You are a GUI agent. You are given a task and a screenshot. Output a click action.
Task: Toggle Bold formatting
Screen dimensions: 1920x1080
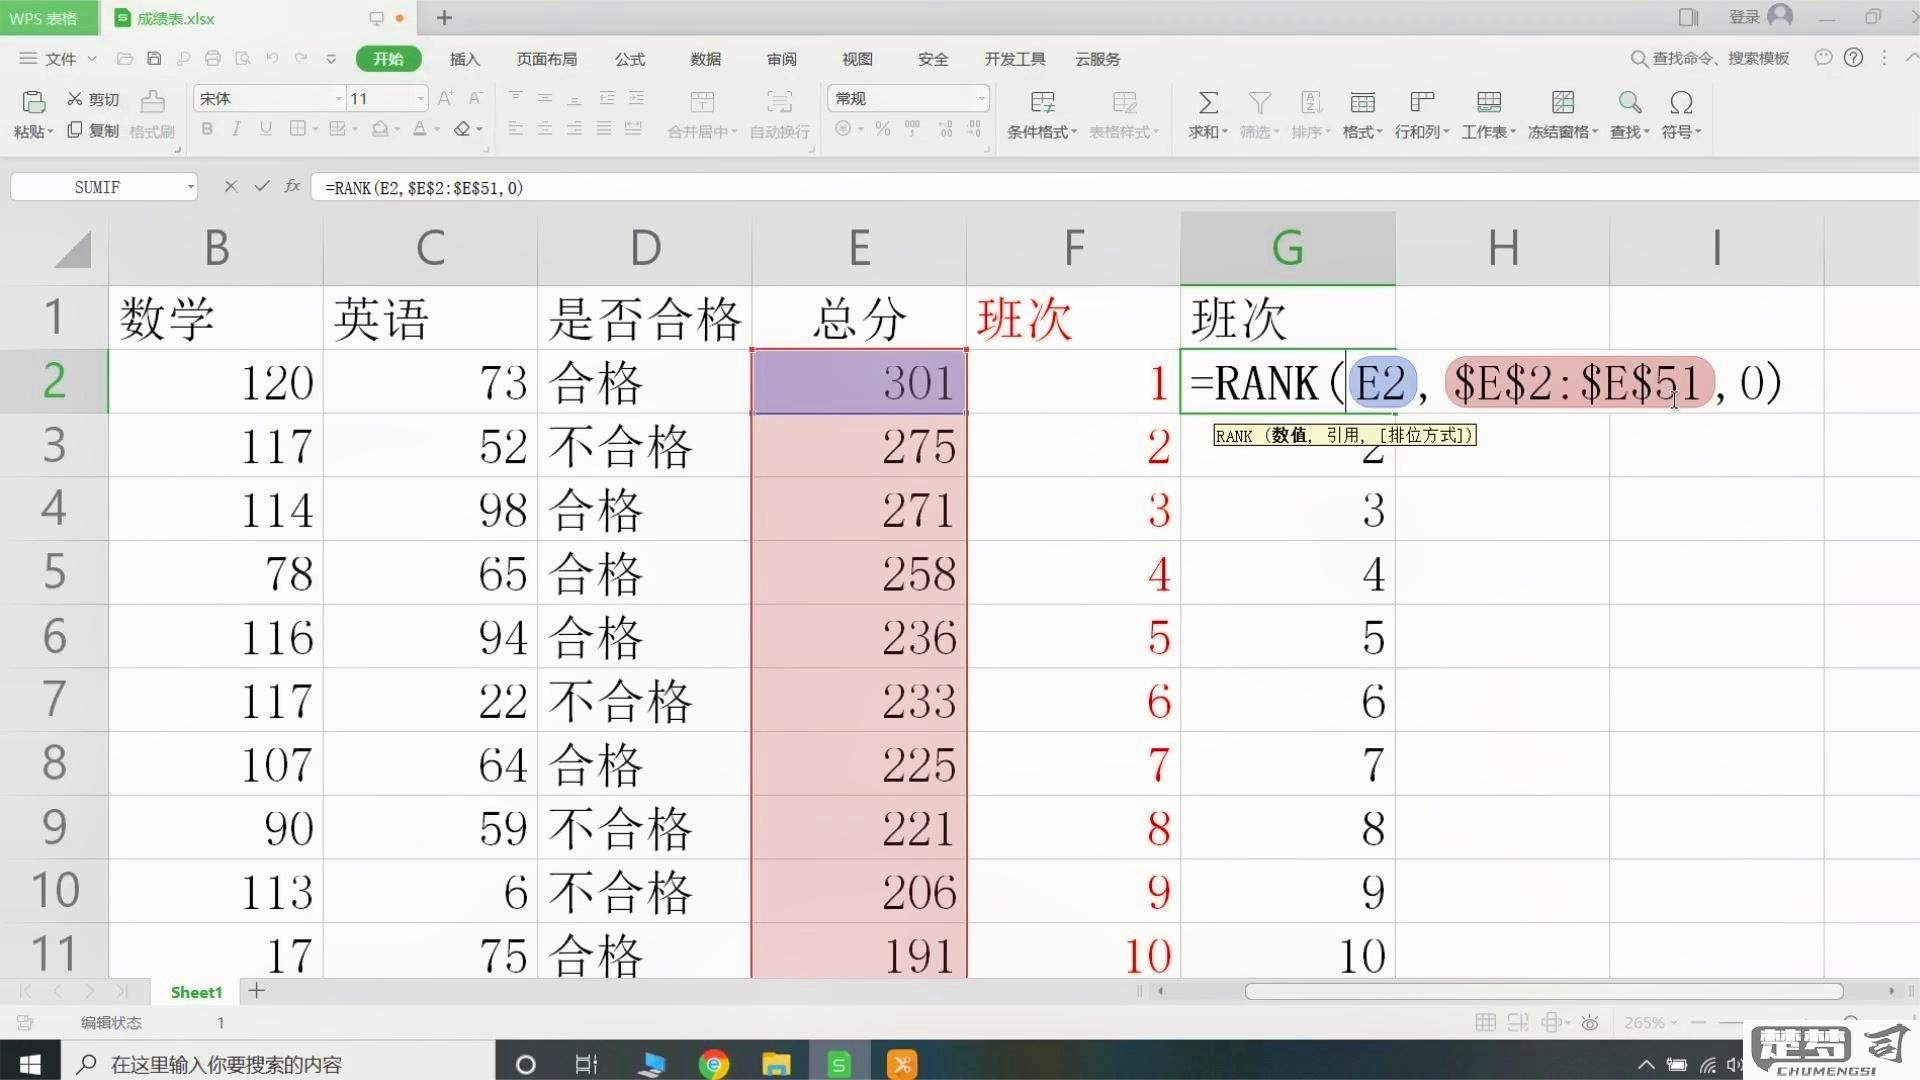point(207,128)
